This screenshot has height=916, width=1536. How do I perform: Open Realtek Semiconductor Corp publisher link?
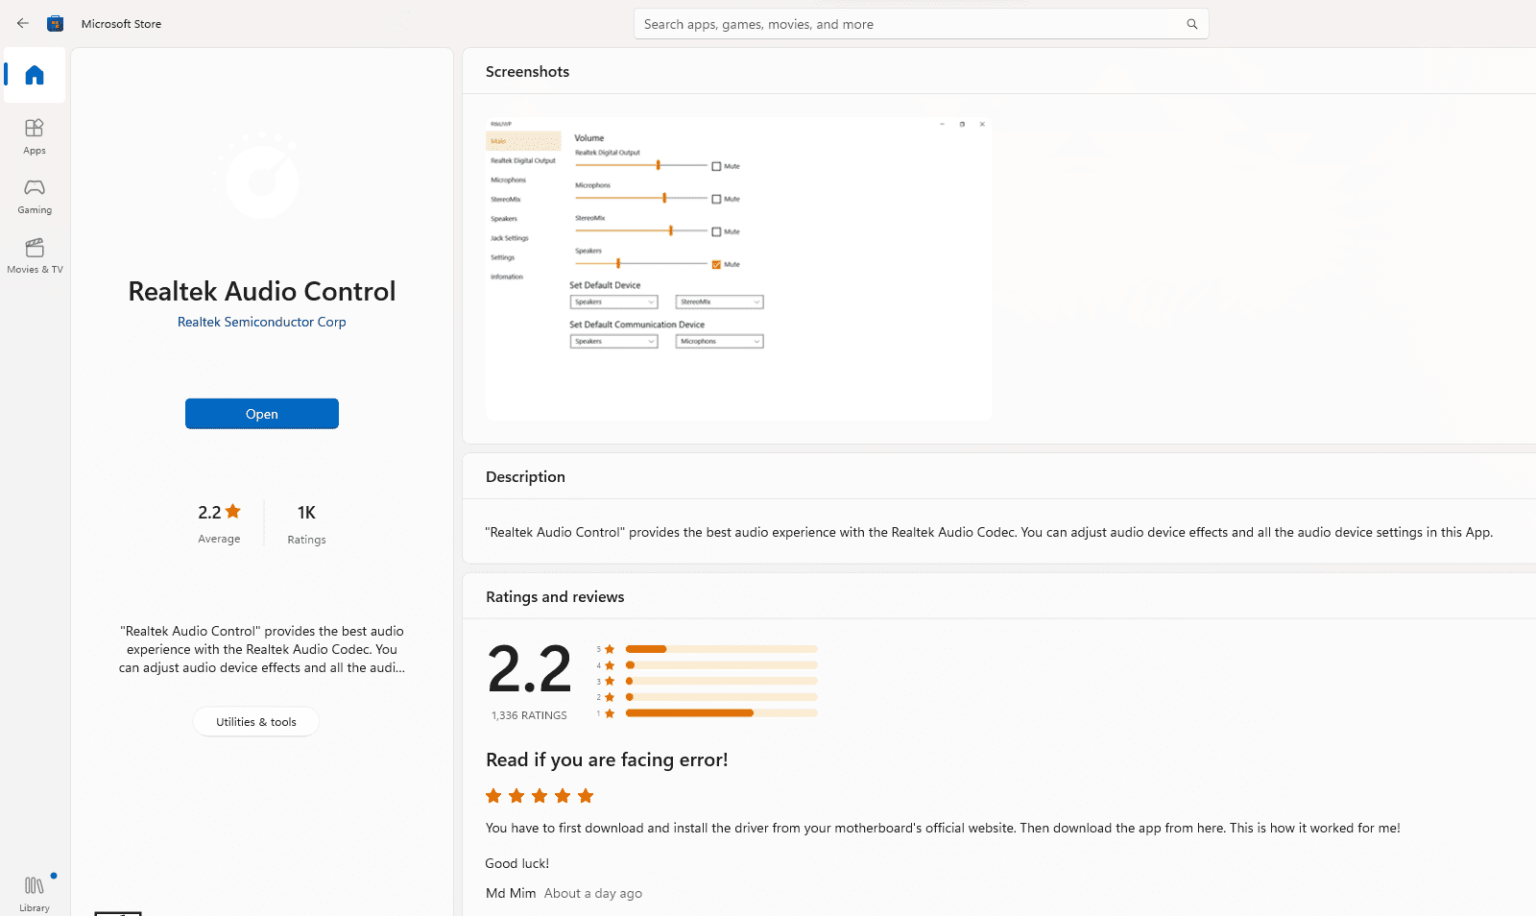click(x=261, y=322)
